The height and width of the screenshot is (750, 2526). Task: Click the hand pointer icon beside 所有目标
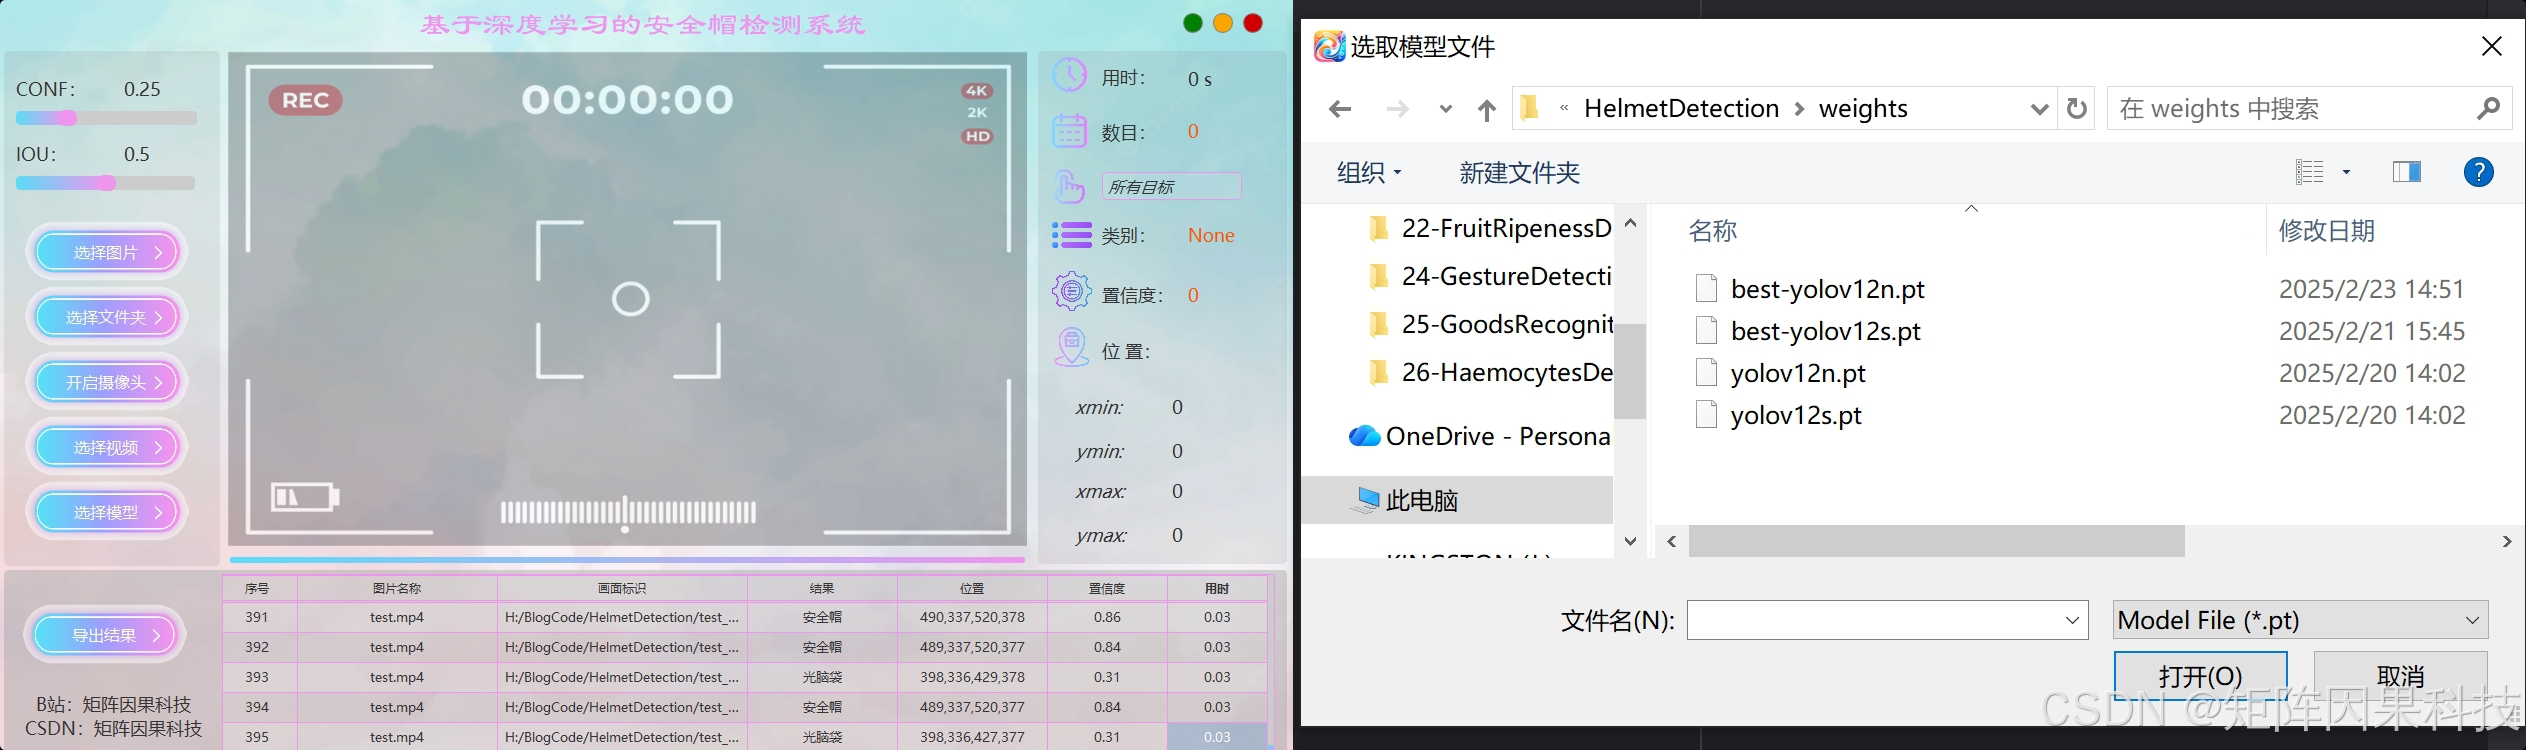[1070, 186]
